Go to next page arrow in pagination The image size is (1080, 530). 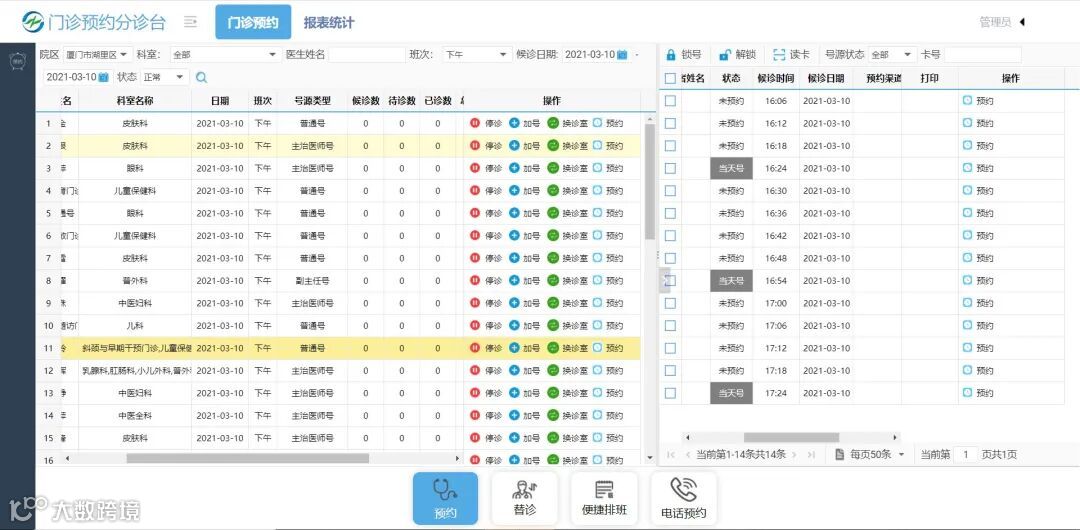794,454
